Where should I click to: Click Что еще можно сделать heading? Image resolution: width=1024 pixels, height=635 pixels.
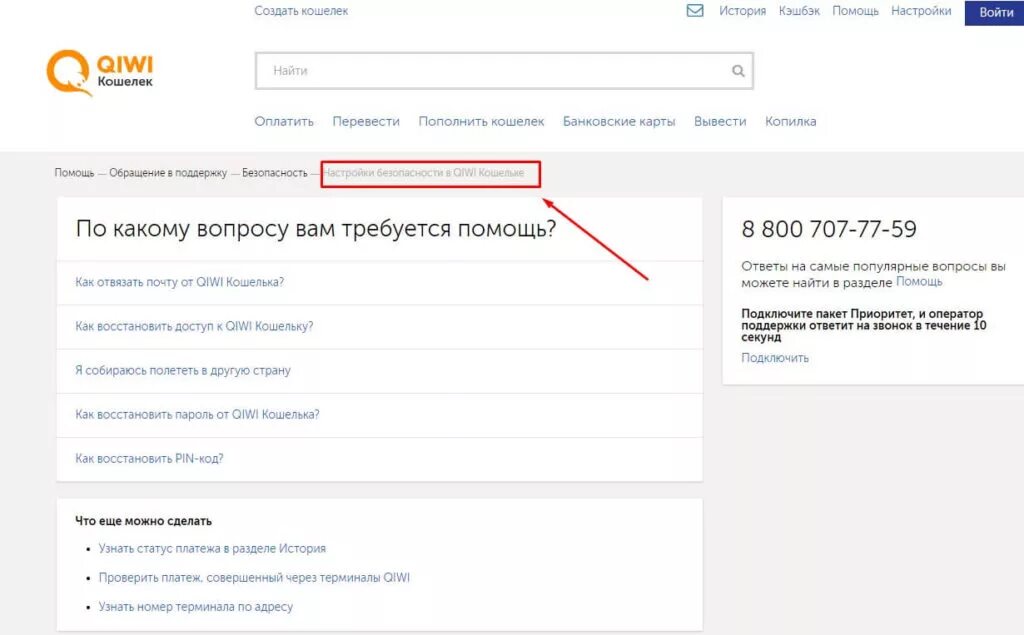[144, 521]
